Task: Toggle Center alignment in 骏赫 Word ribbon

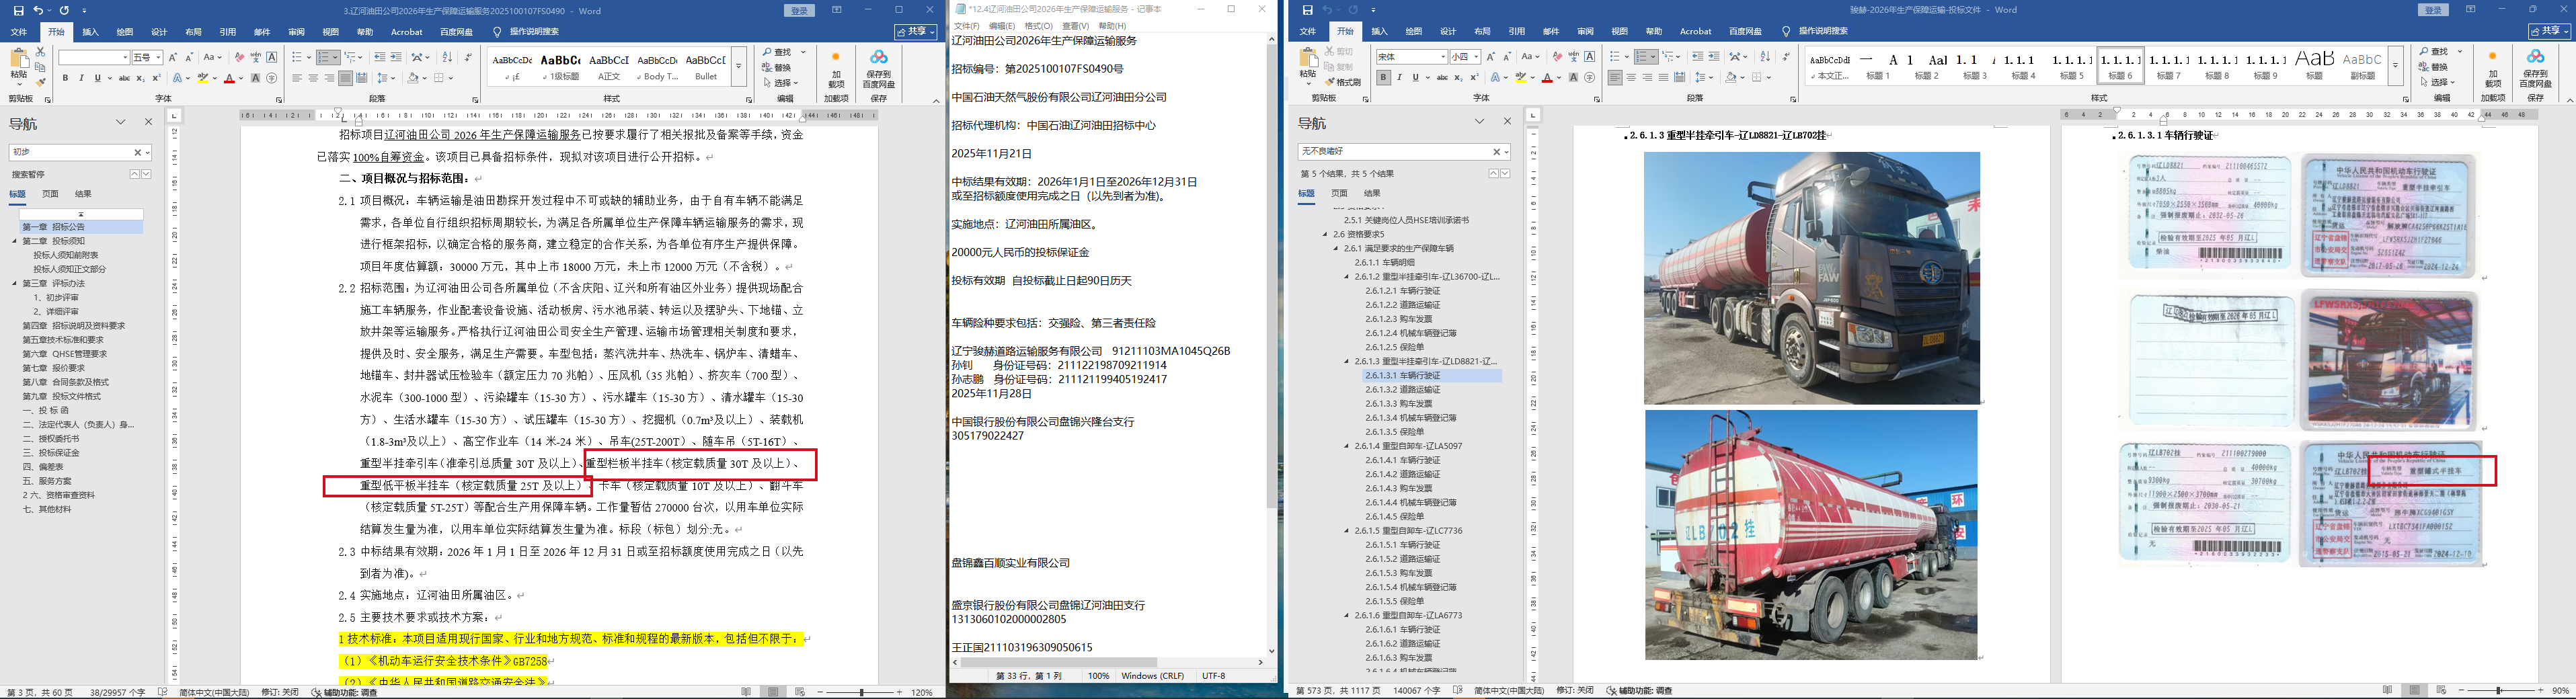Action: click(1631, 77)
